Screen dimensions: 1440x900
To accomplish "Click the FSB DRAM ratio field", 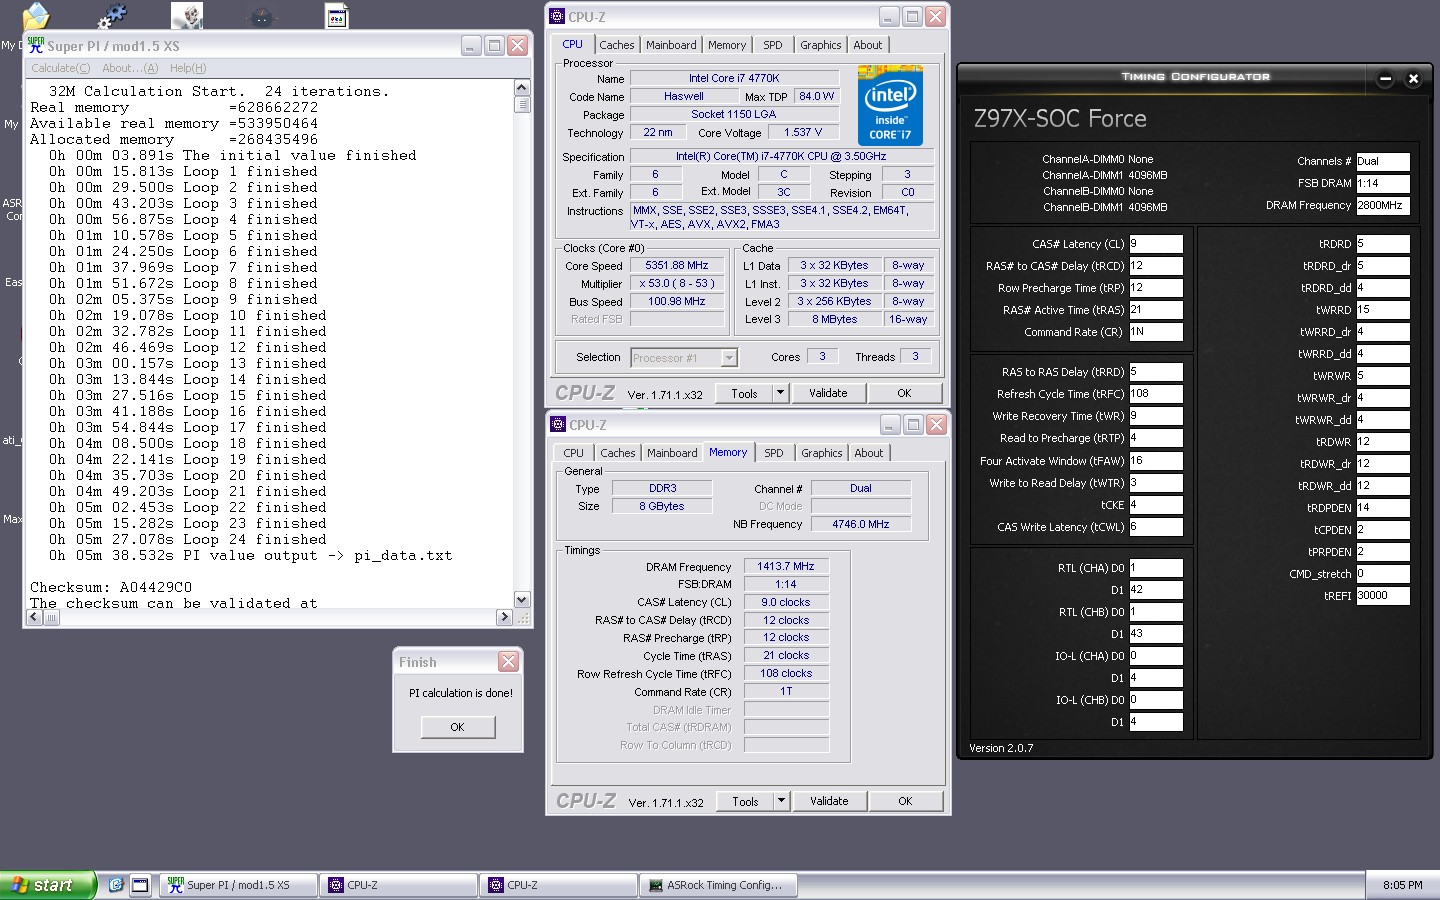I will (x=1383, y=183).
